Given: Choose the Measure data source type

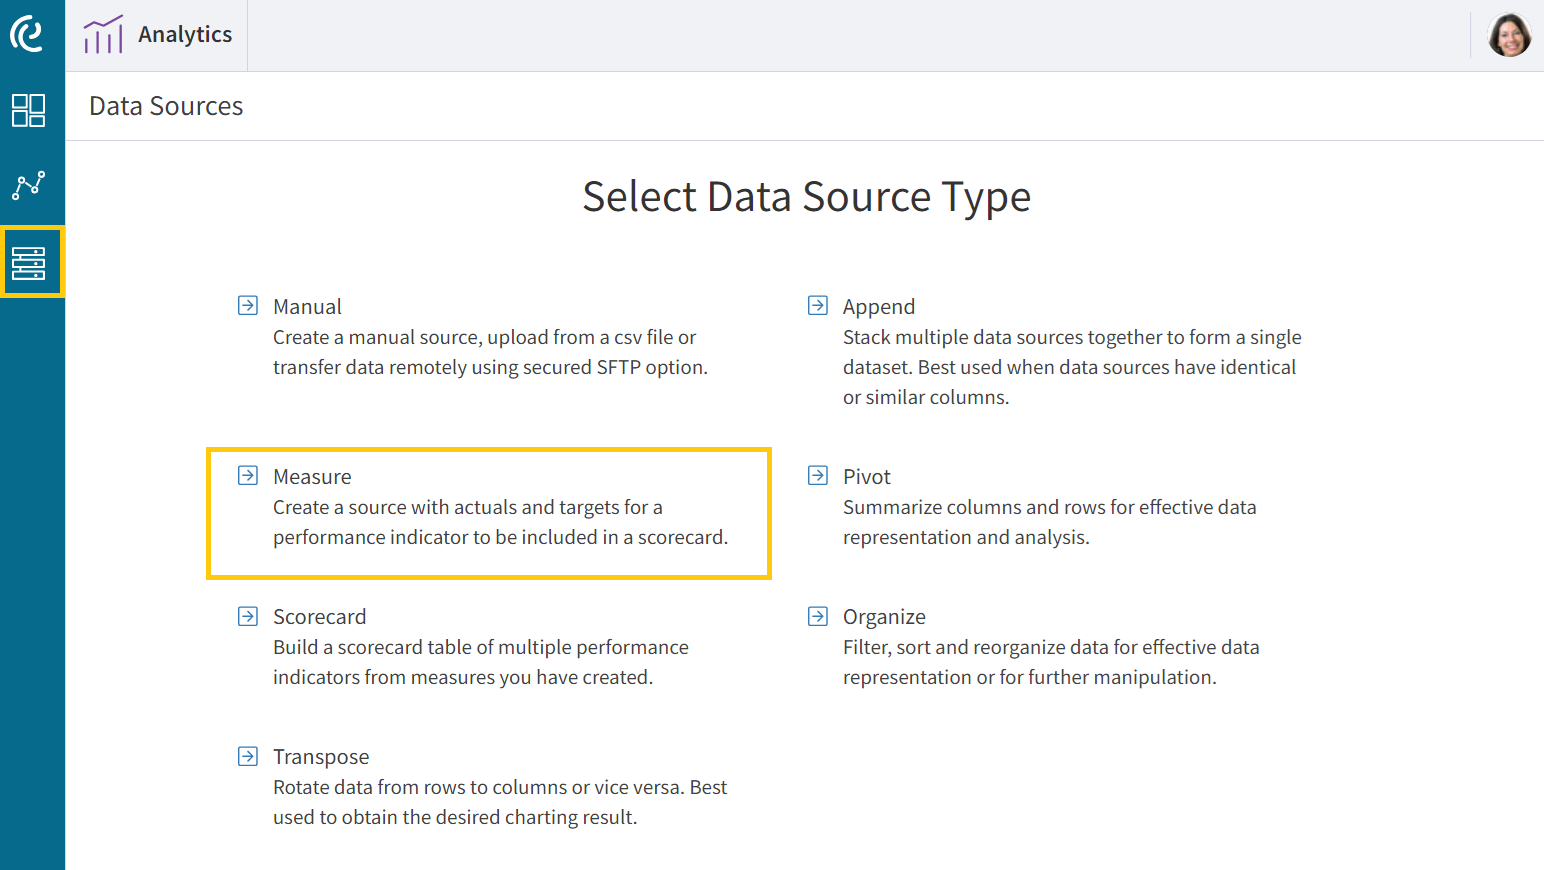Looking at the screenshot, I should pos(312,476).
